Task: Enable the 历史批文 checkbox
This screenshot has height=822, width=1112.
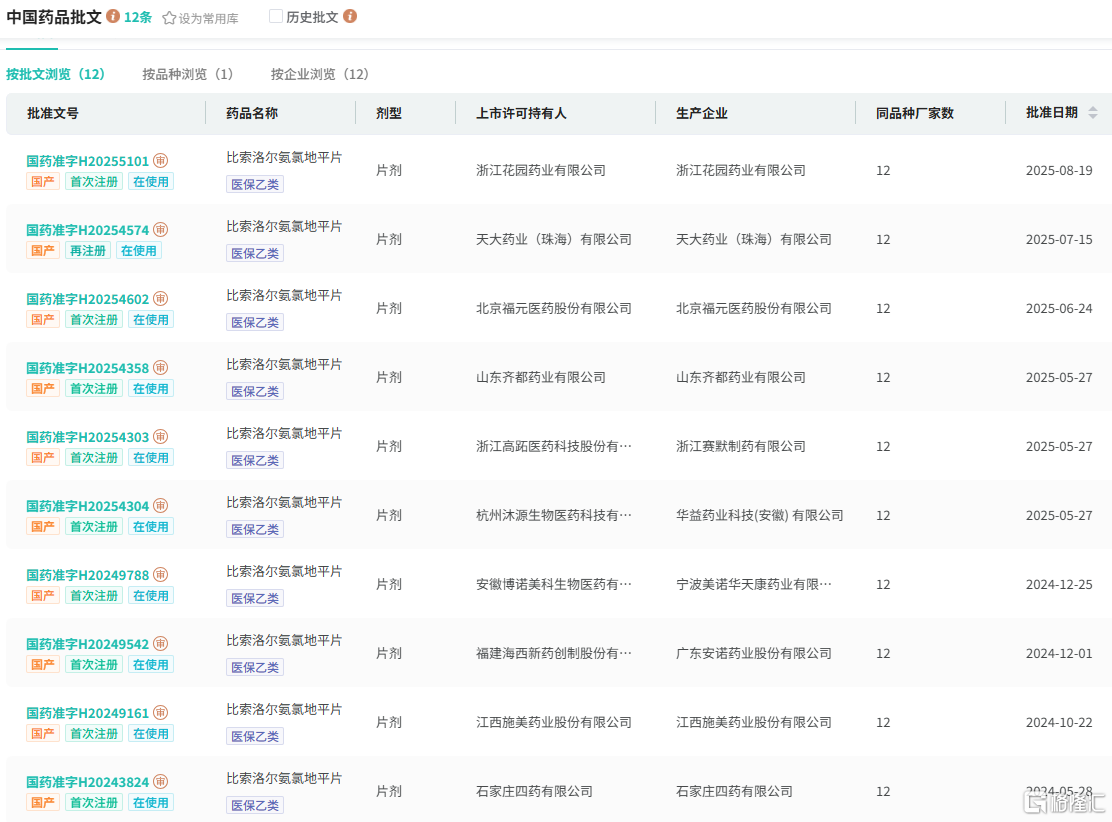Action: [x=276, y=16]
